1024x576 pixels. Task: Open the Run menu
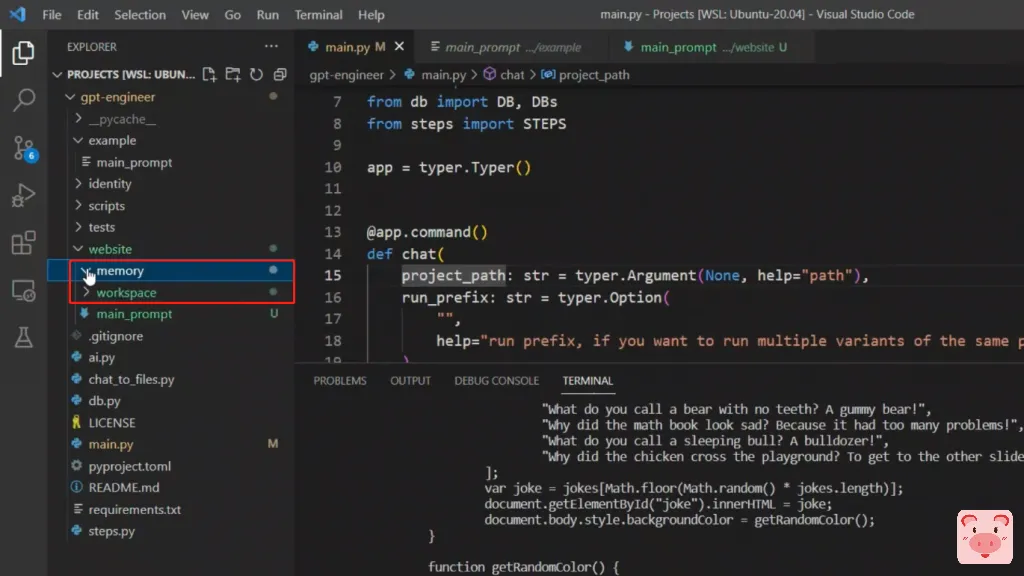[267, 14]
